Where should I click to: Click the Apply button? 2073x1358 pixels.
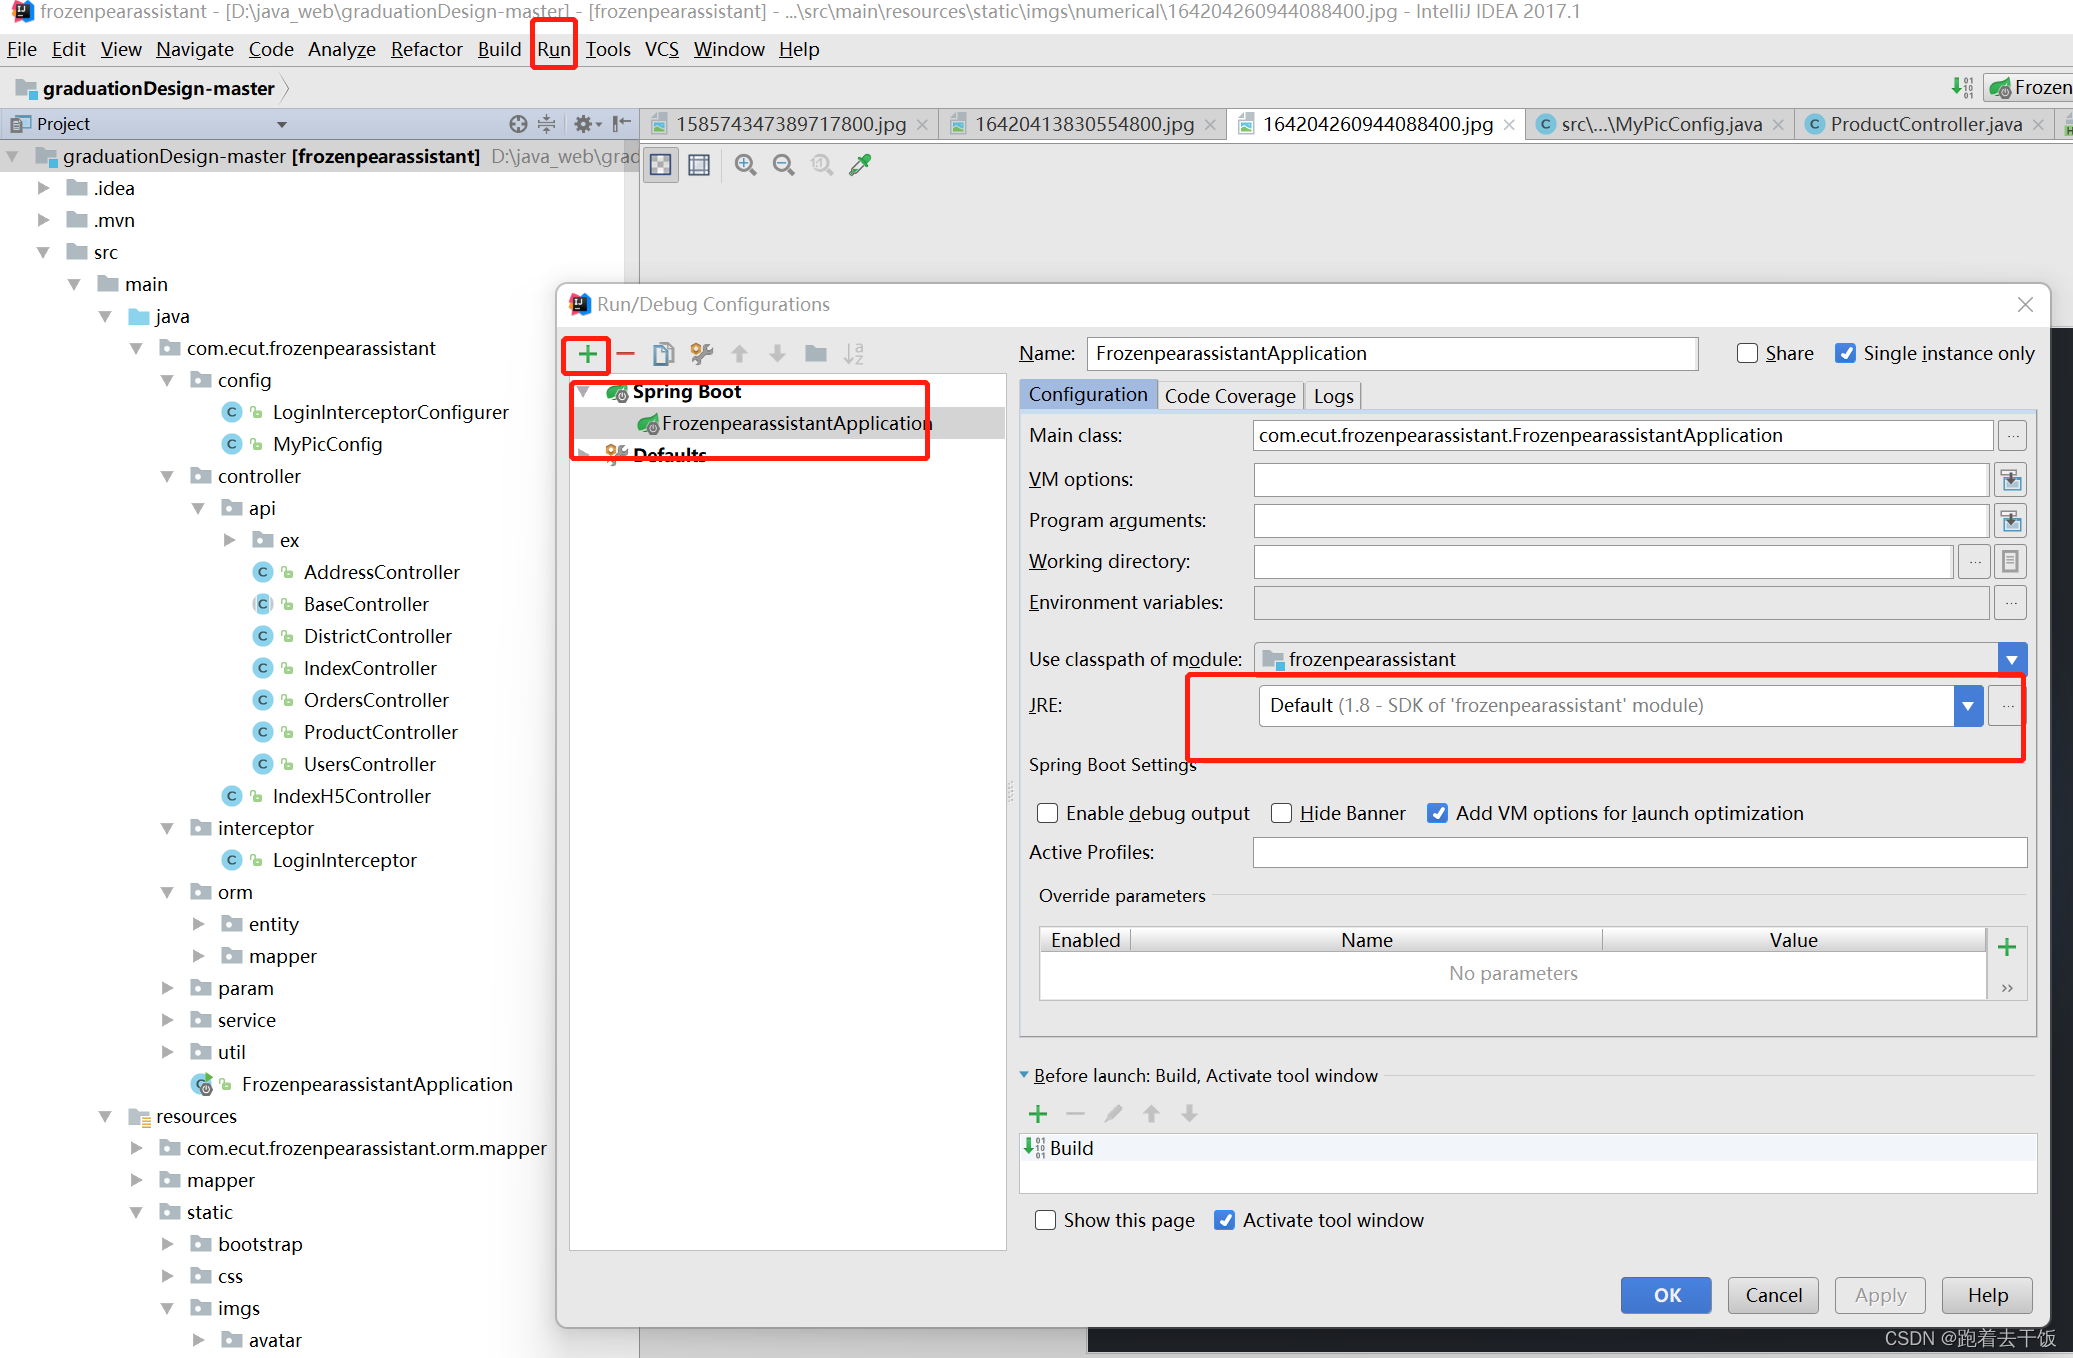pos(1880,1296)
